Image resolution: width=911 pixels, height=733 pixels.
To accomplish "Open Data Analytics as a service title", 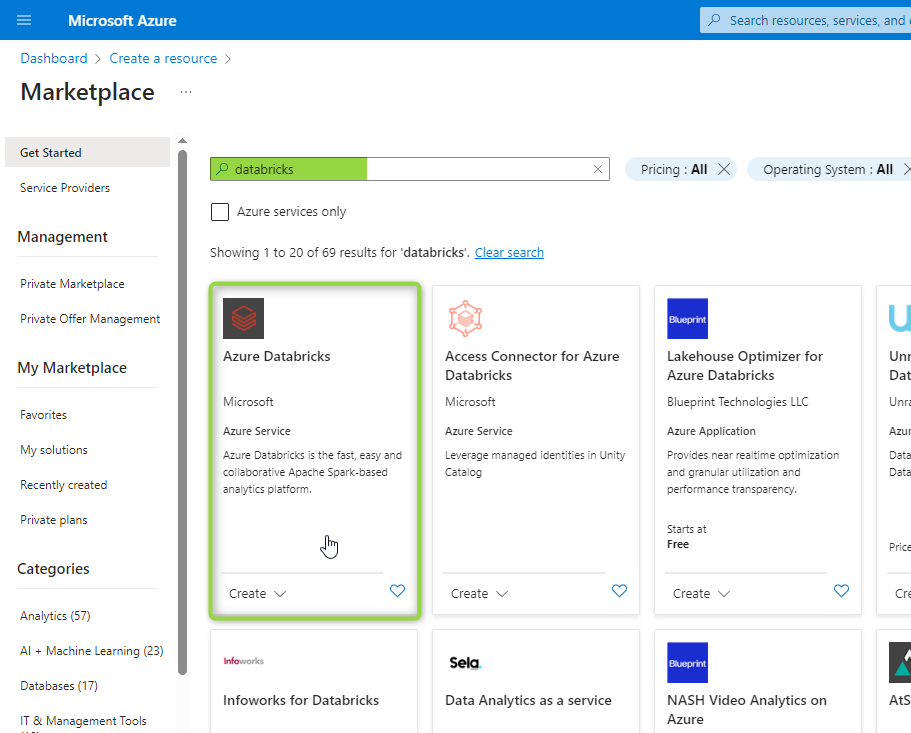I will click(528, 700).
